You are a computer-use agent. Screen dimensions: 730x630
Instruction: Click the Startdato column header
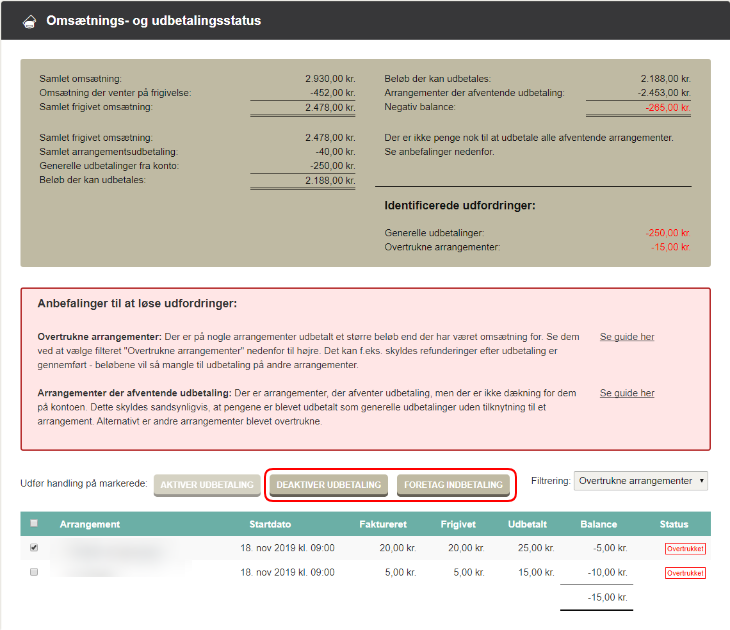point(271,524)
